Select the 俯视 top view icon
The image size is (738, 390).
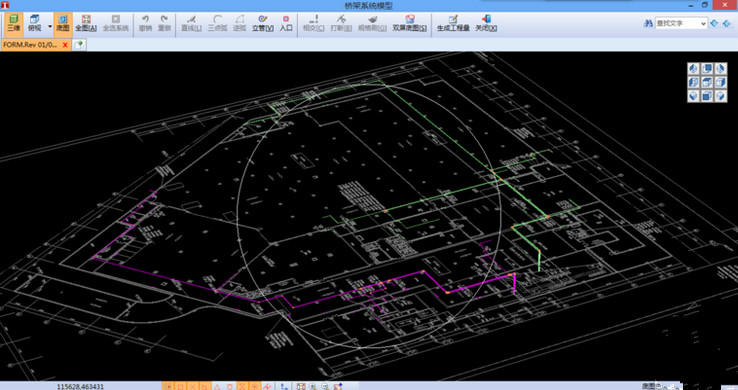point(34,23)
